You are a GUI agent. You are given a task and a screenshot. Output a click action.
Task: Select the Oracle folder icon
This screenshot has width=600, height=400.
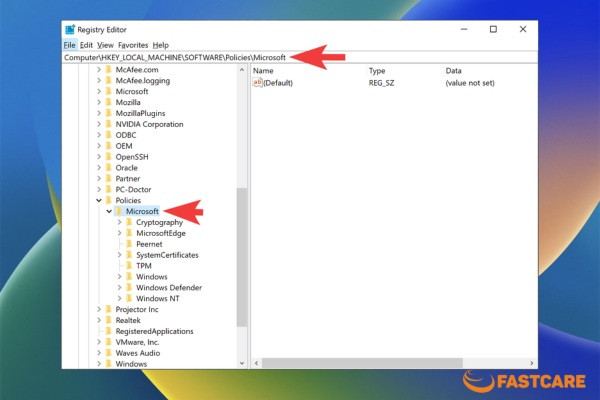click(109, 168)
